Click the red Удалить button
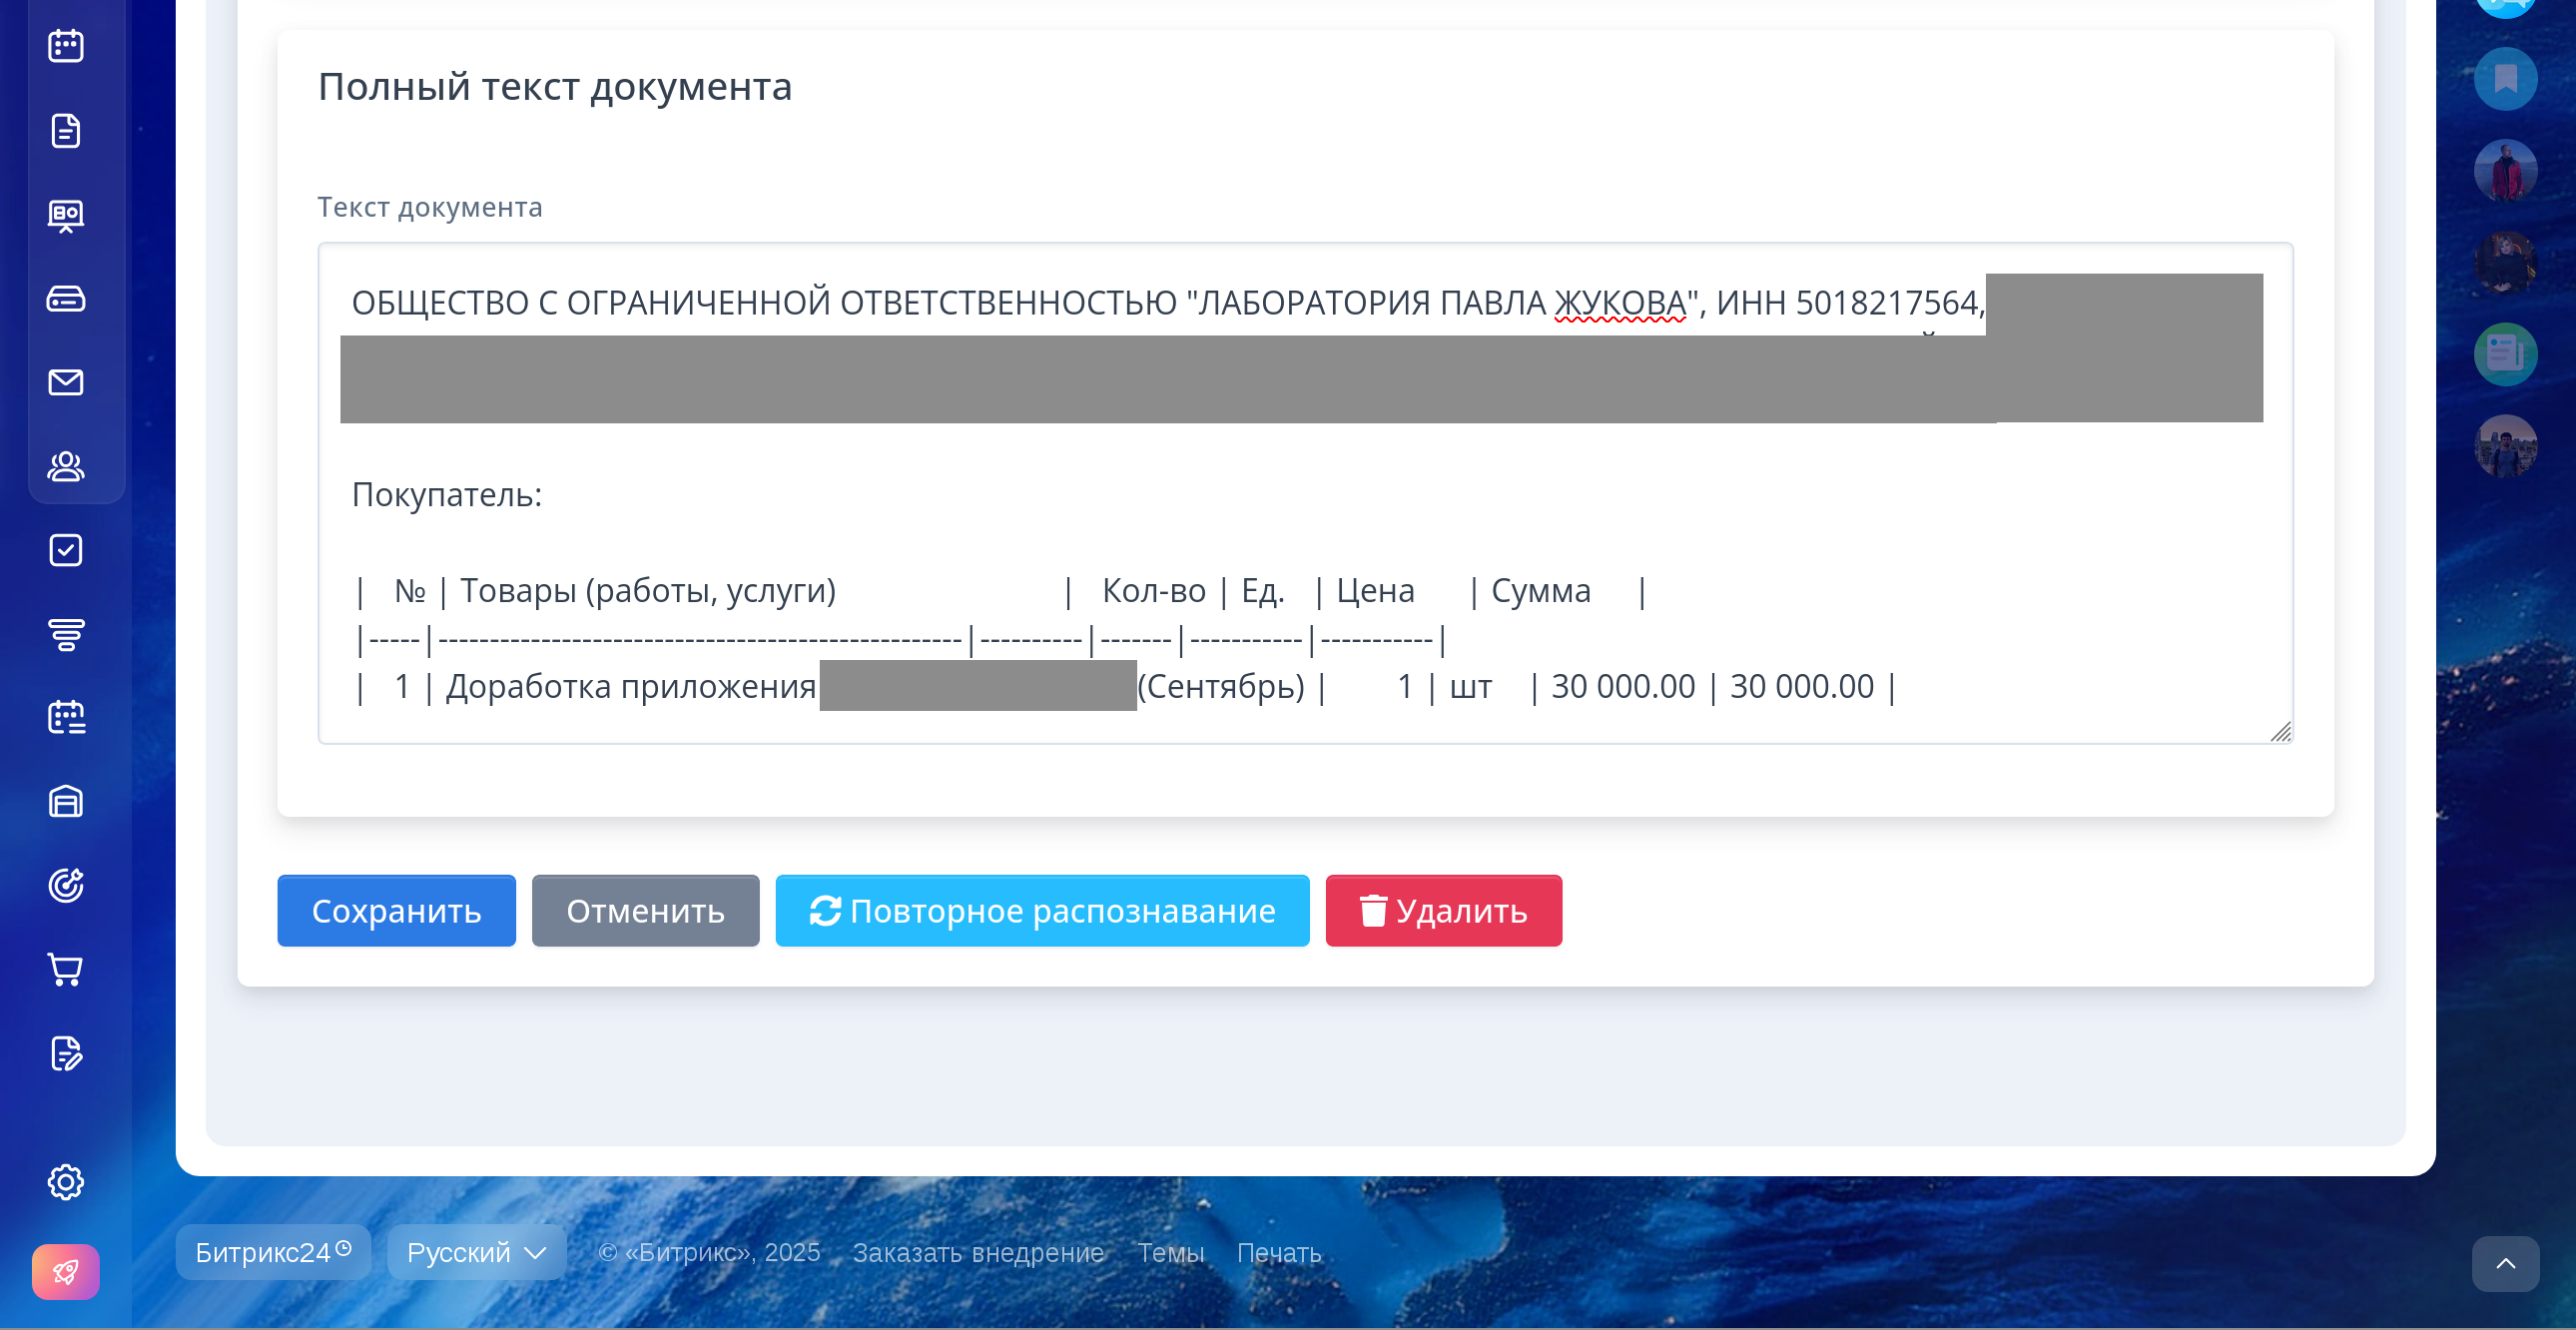The width and height of the screenshot is (2576, 1330). point(1443,910)
